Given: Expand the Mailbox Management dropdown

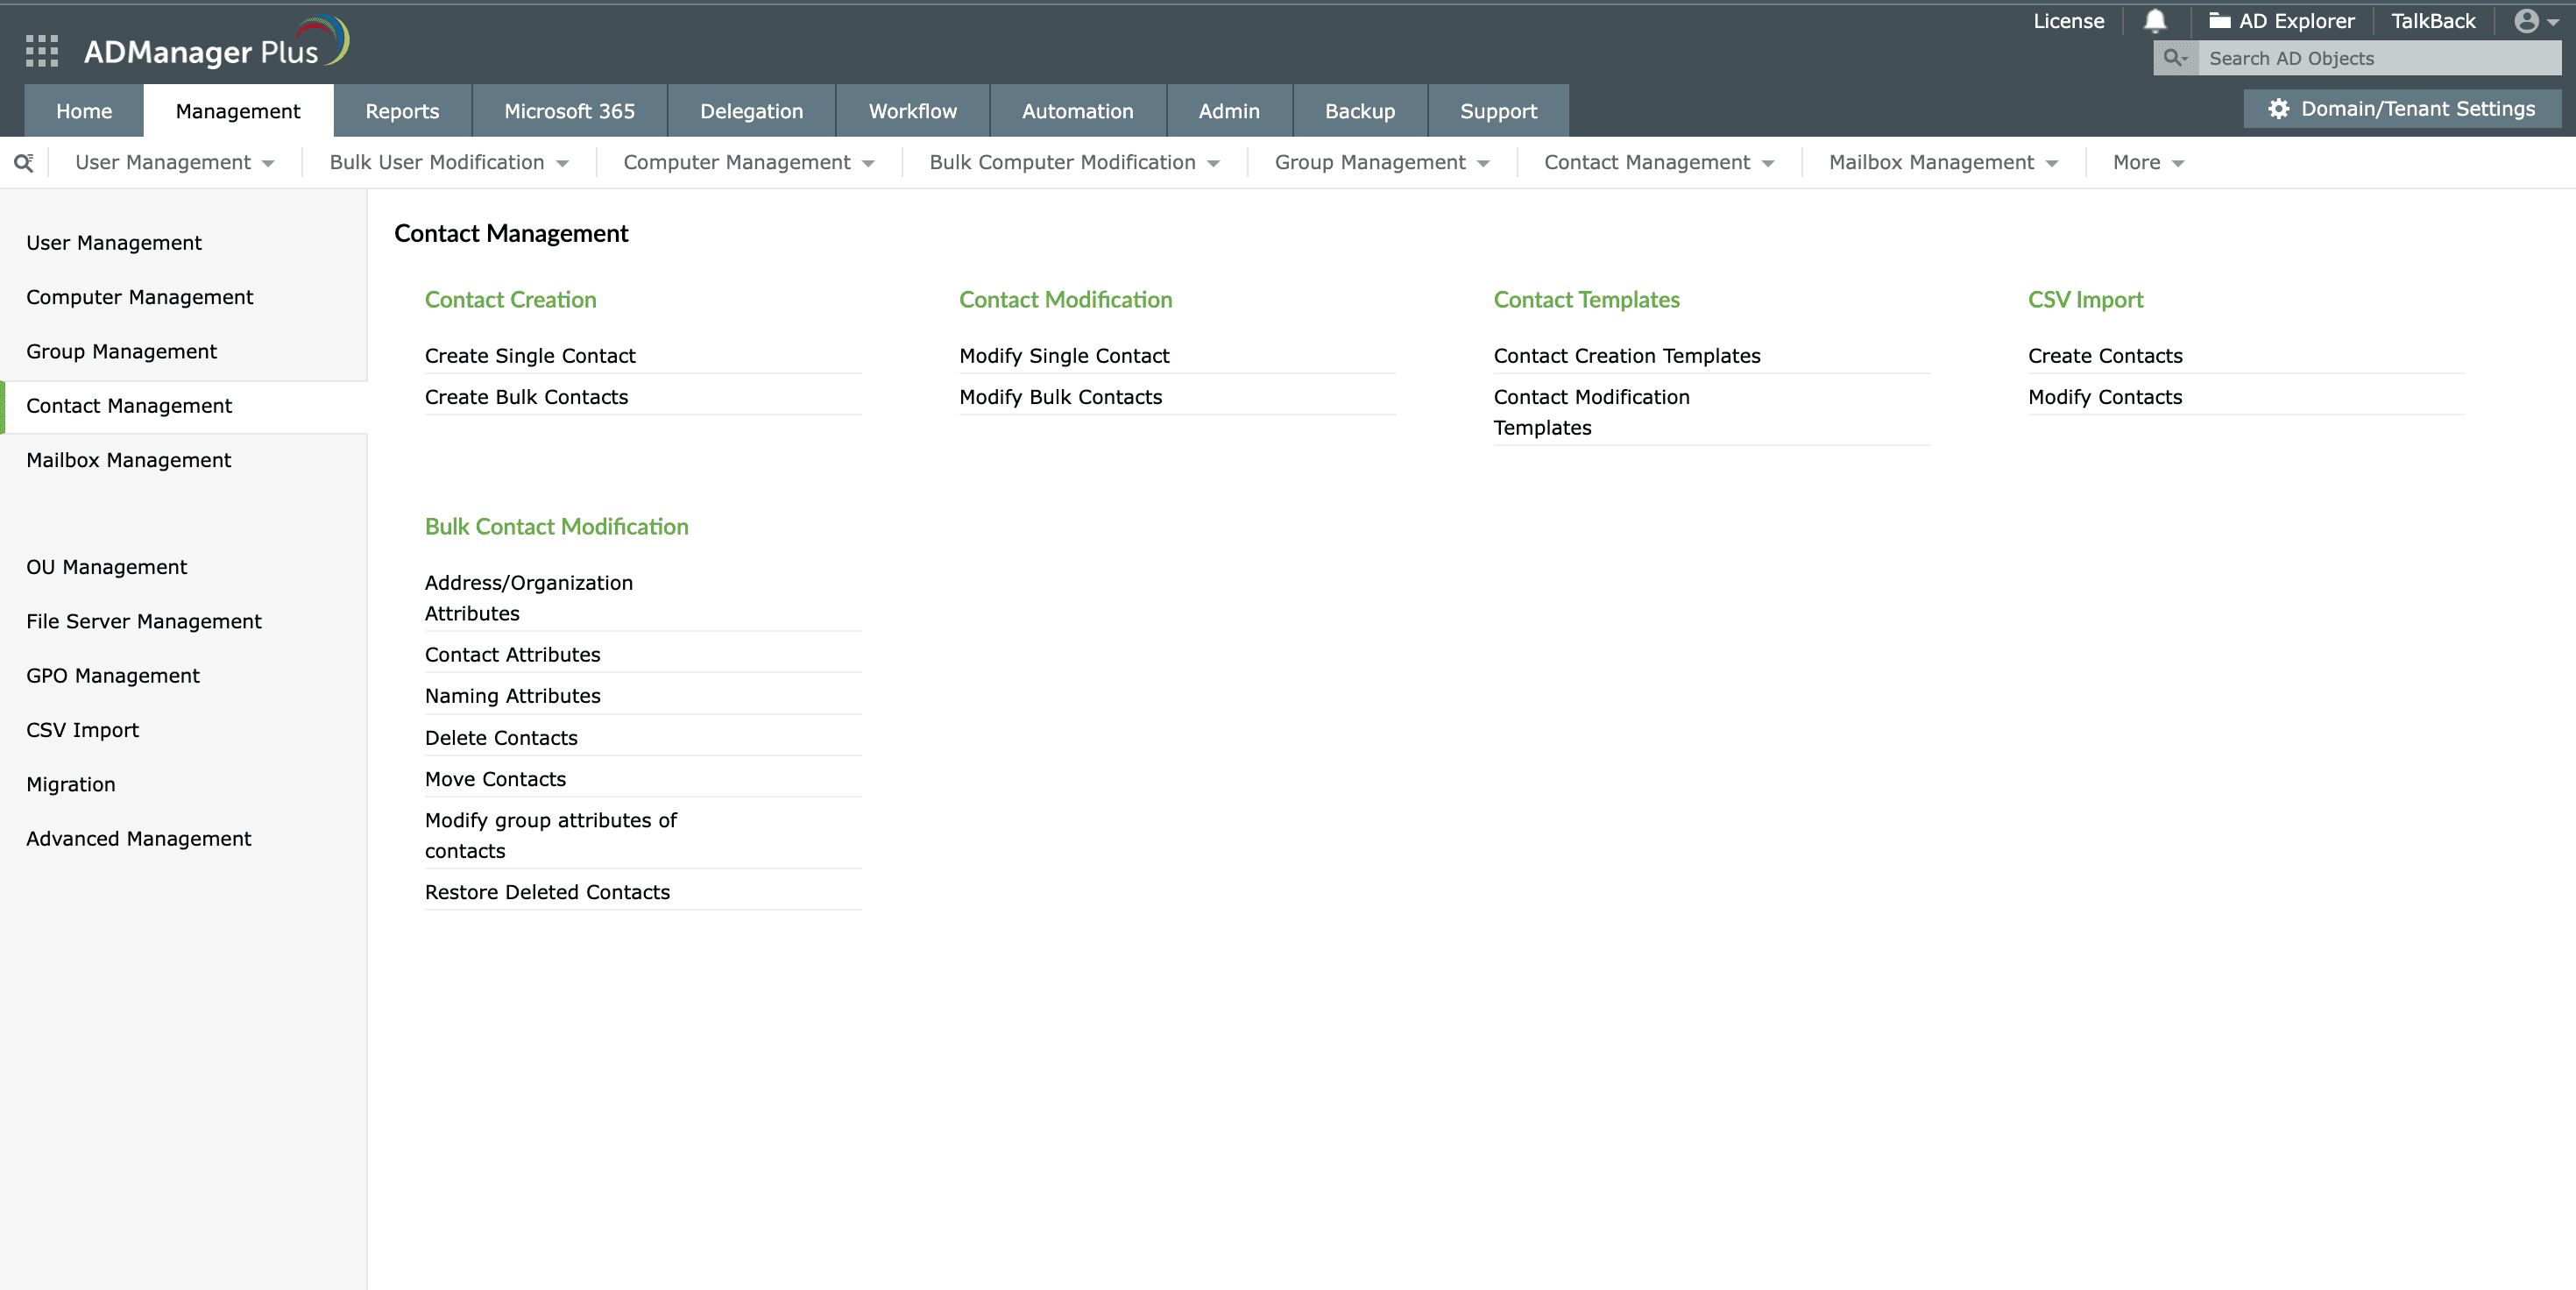Looking at the screenshot, I should (1943, 163).
